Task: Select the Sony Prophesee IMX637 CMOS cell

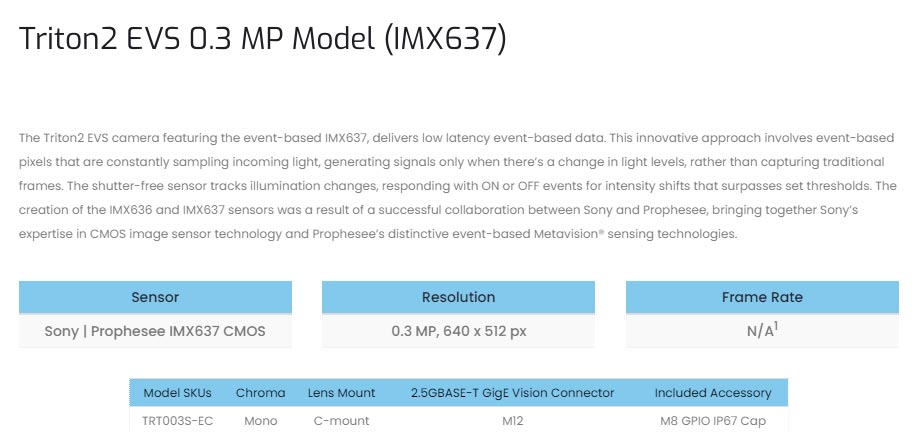Action: pos(155,331)
